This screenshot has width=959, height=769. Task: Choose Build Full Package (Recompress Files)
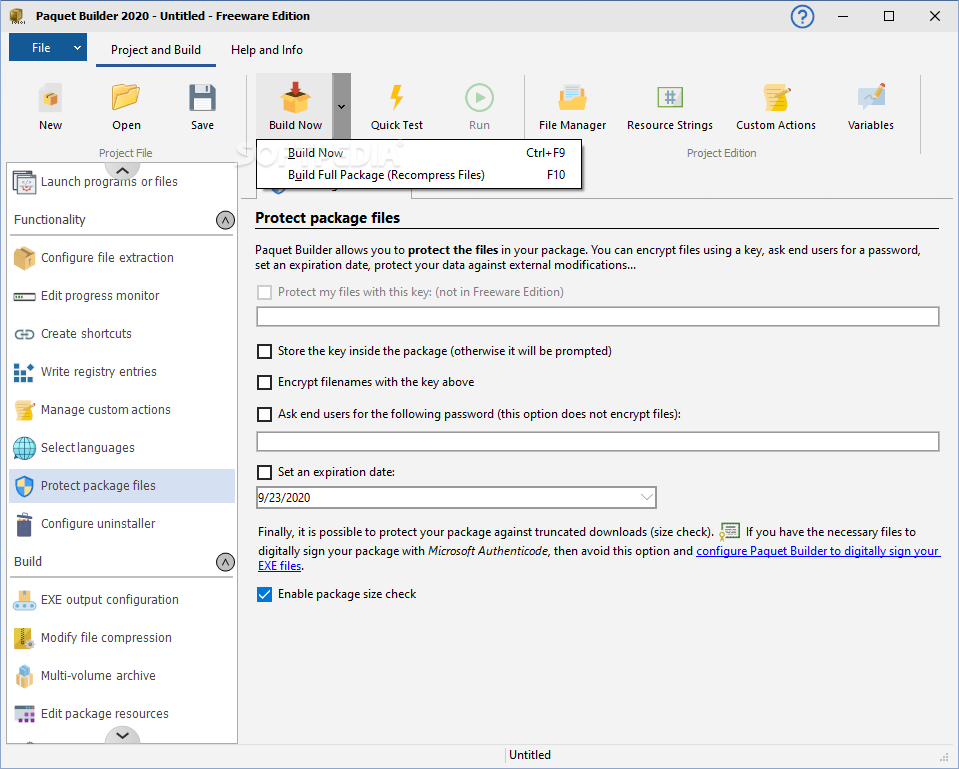(x=419, y=175)
